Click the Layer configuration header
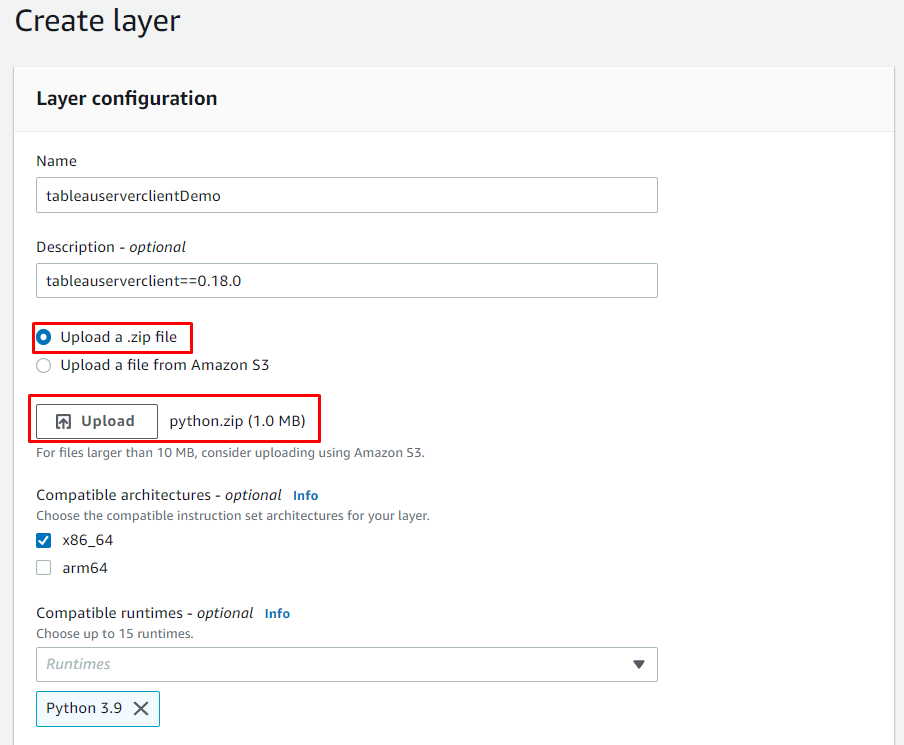This screenshot has height=745, width=904. (x=127, y=99)
